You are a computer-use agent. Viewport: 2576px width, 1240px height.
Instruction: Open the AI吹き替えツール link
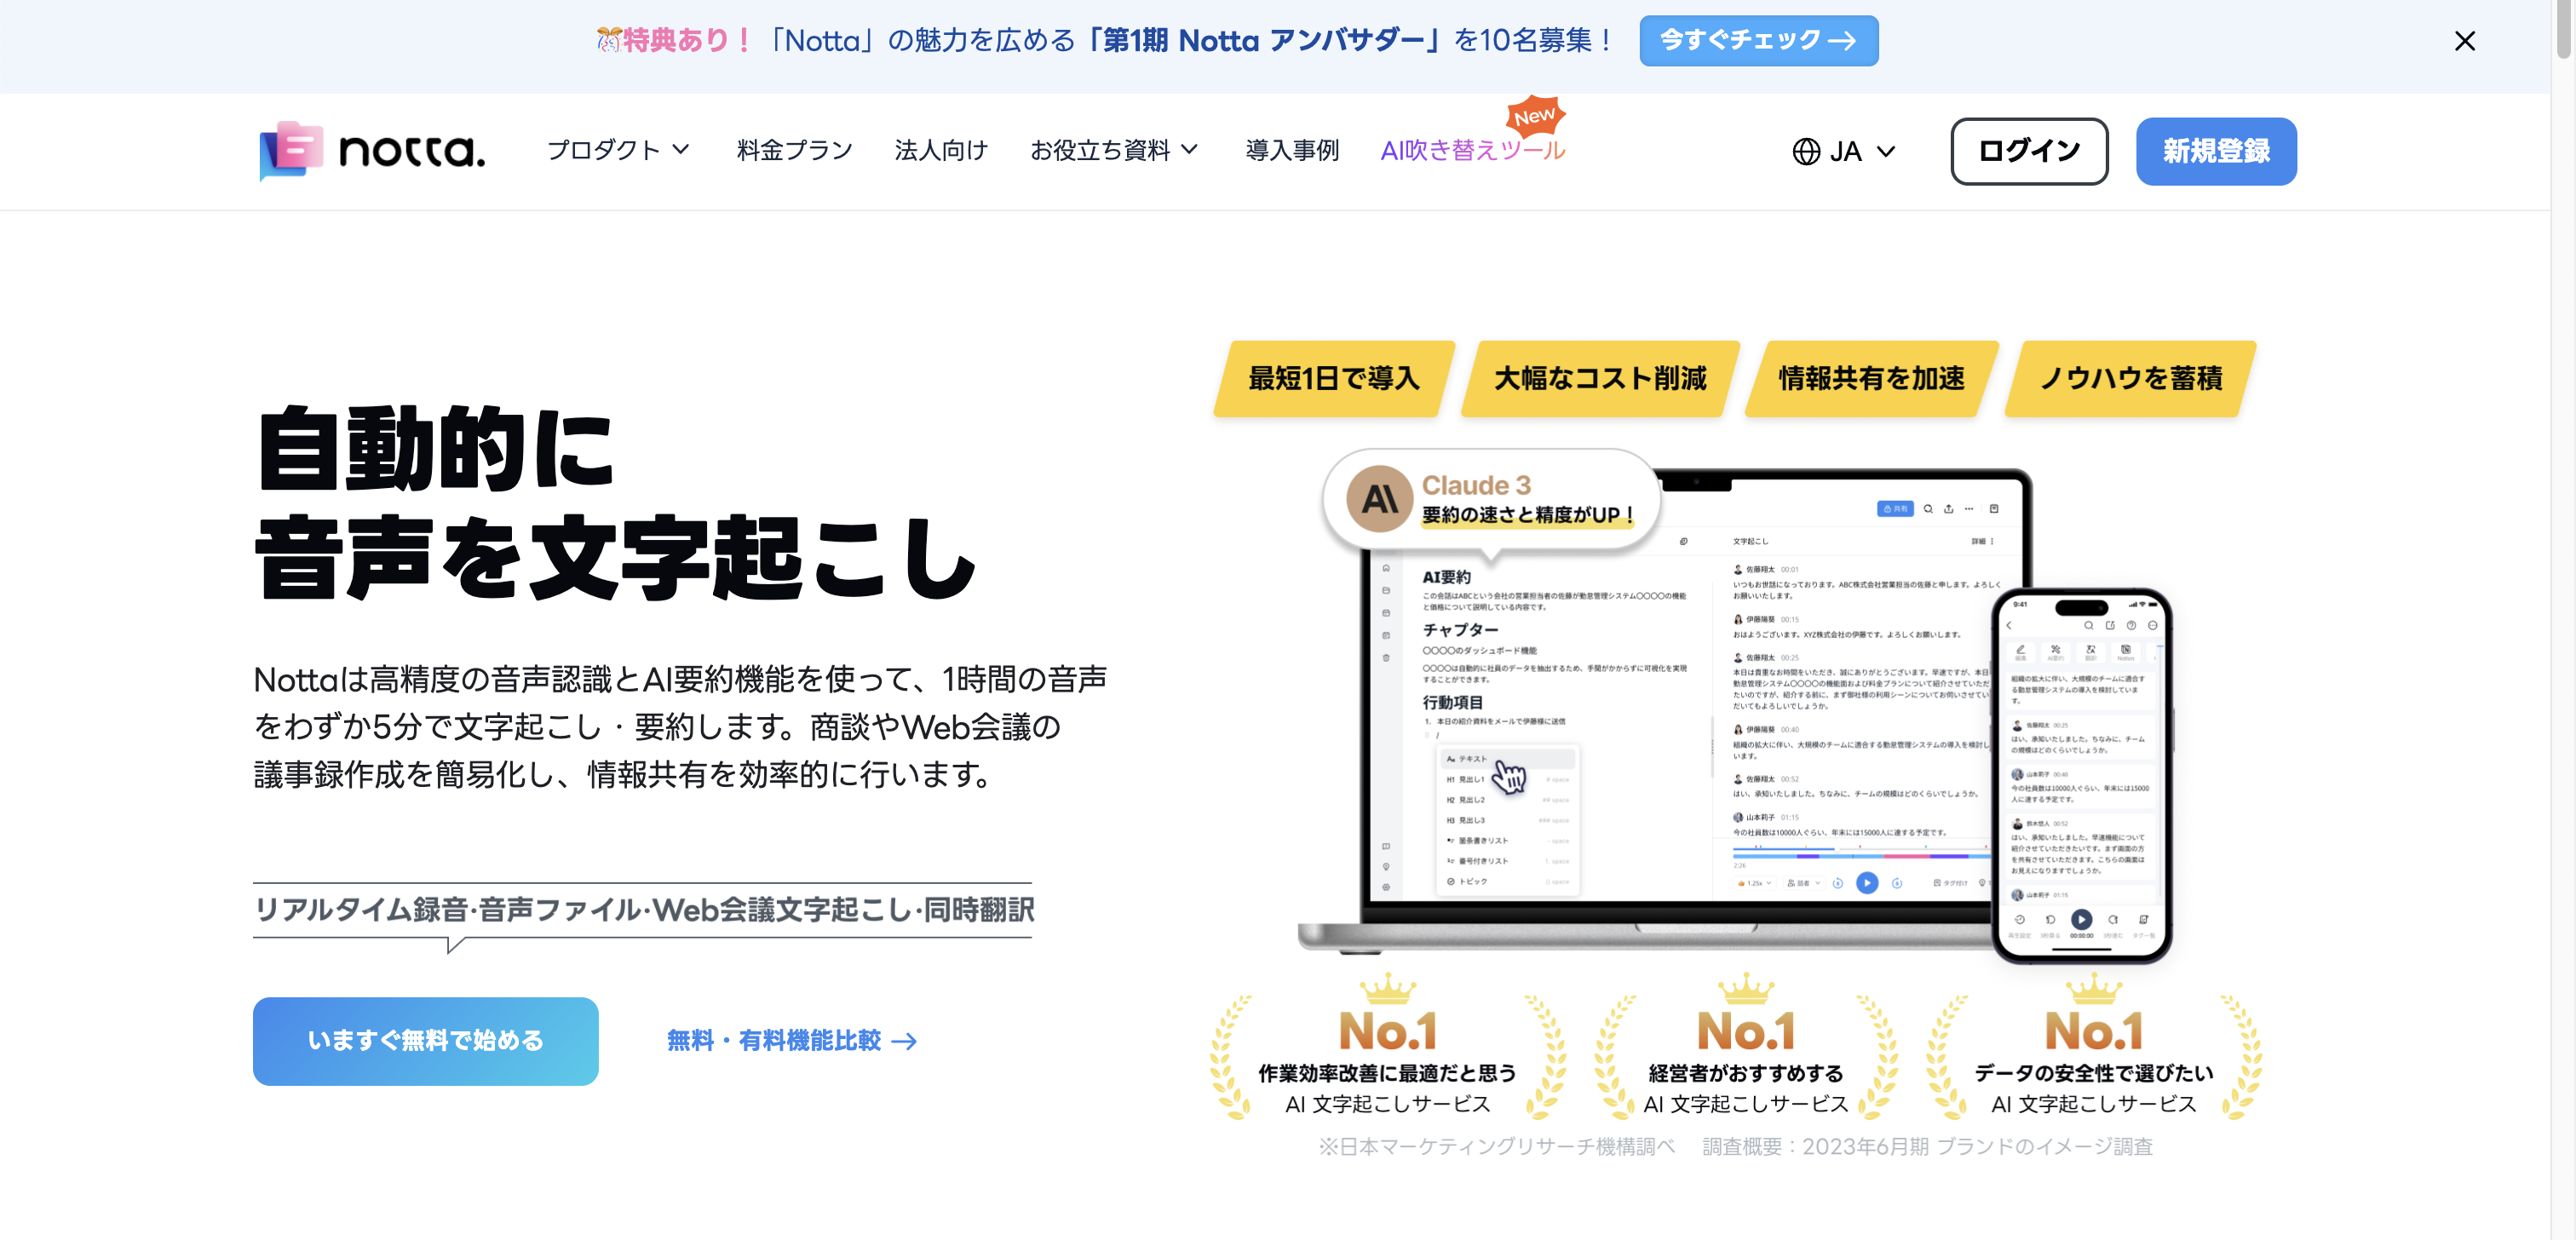coord(1472,150)
